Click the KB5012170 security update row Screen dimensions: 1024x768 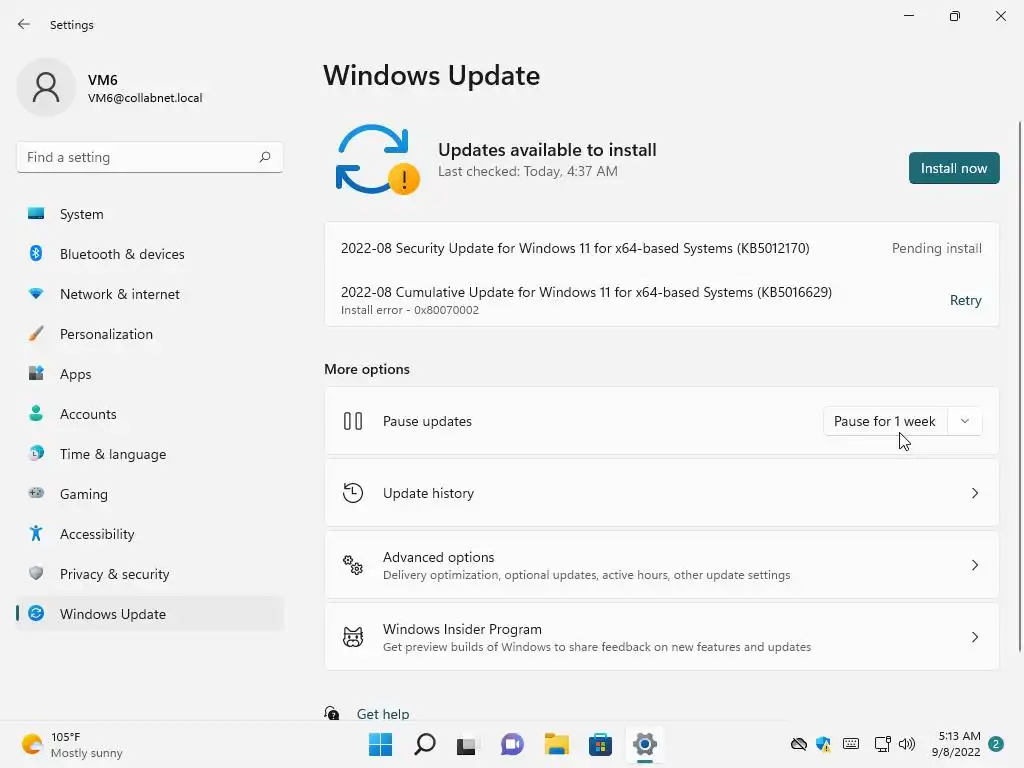click(661, 248)
